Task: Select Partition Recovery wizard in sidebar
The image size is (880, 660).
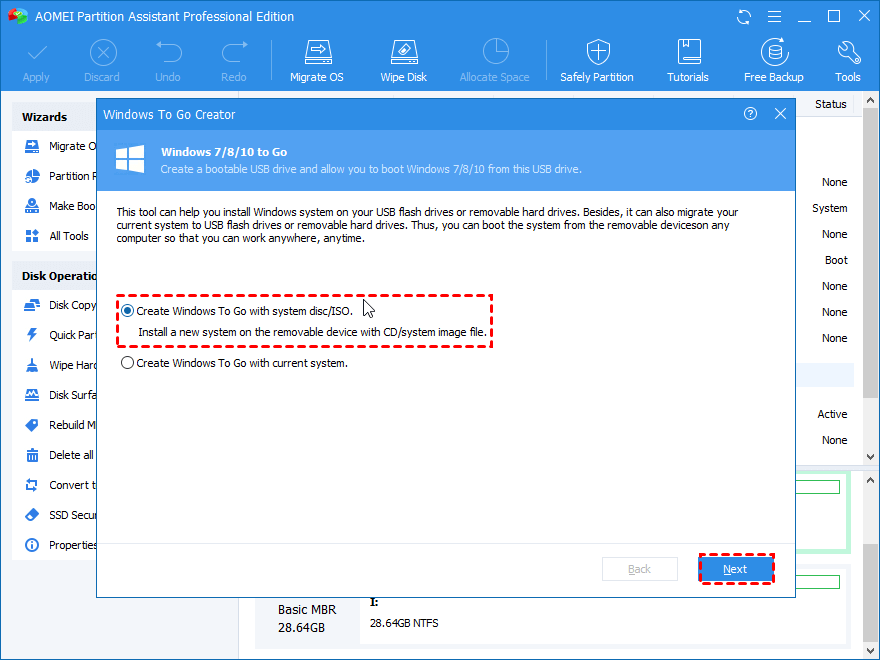Action: pos(61,176)
